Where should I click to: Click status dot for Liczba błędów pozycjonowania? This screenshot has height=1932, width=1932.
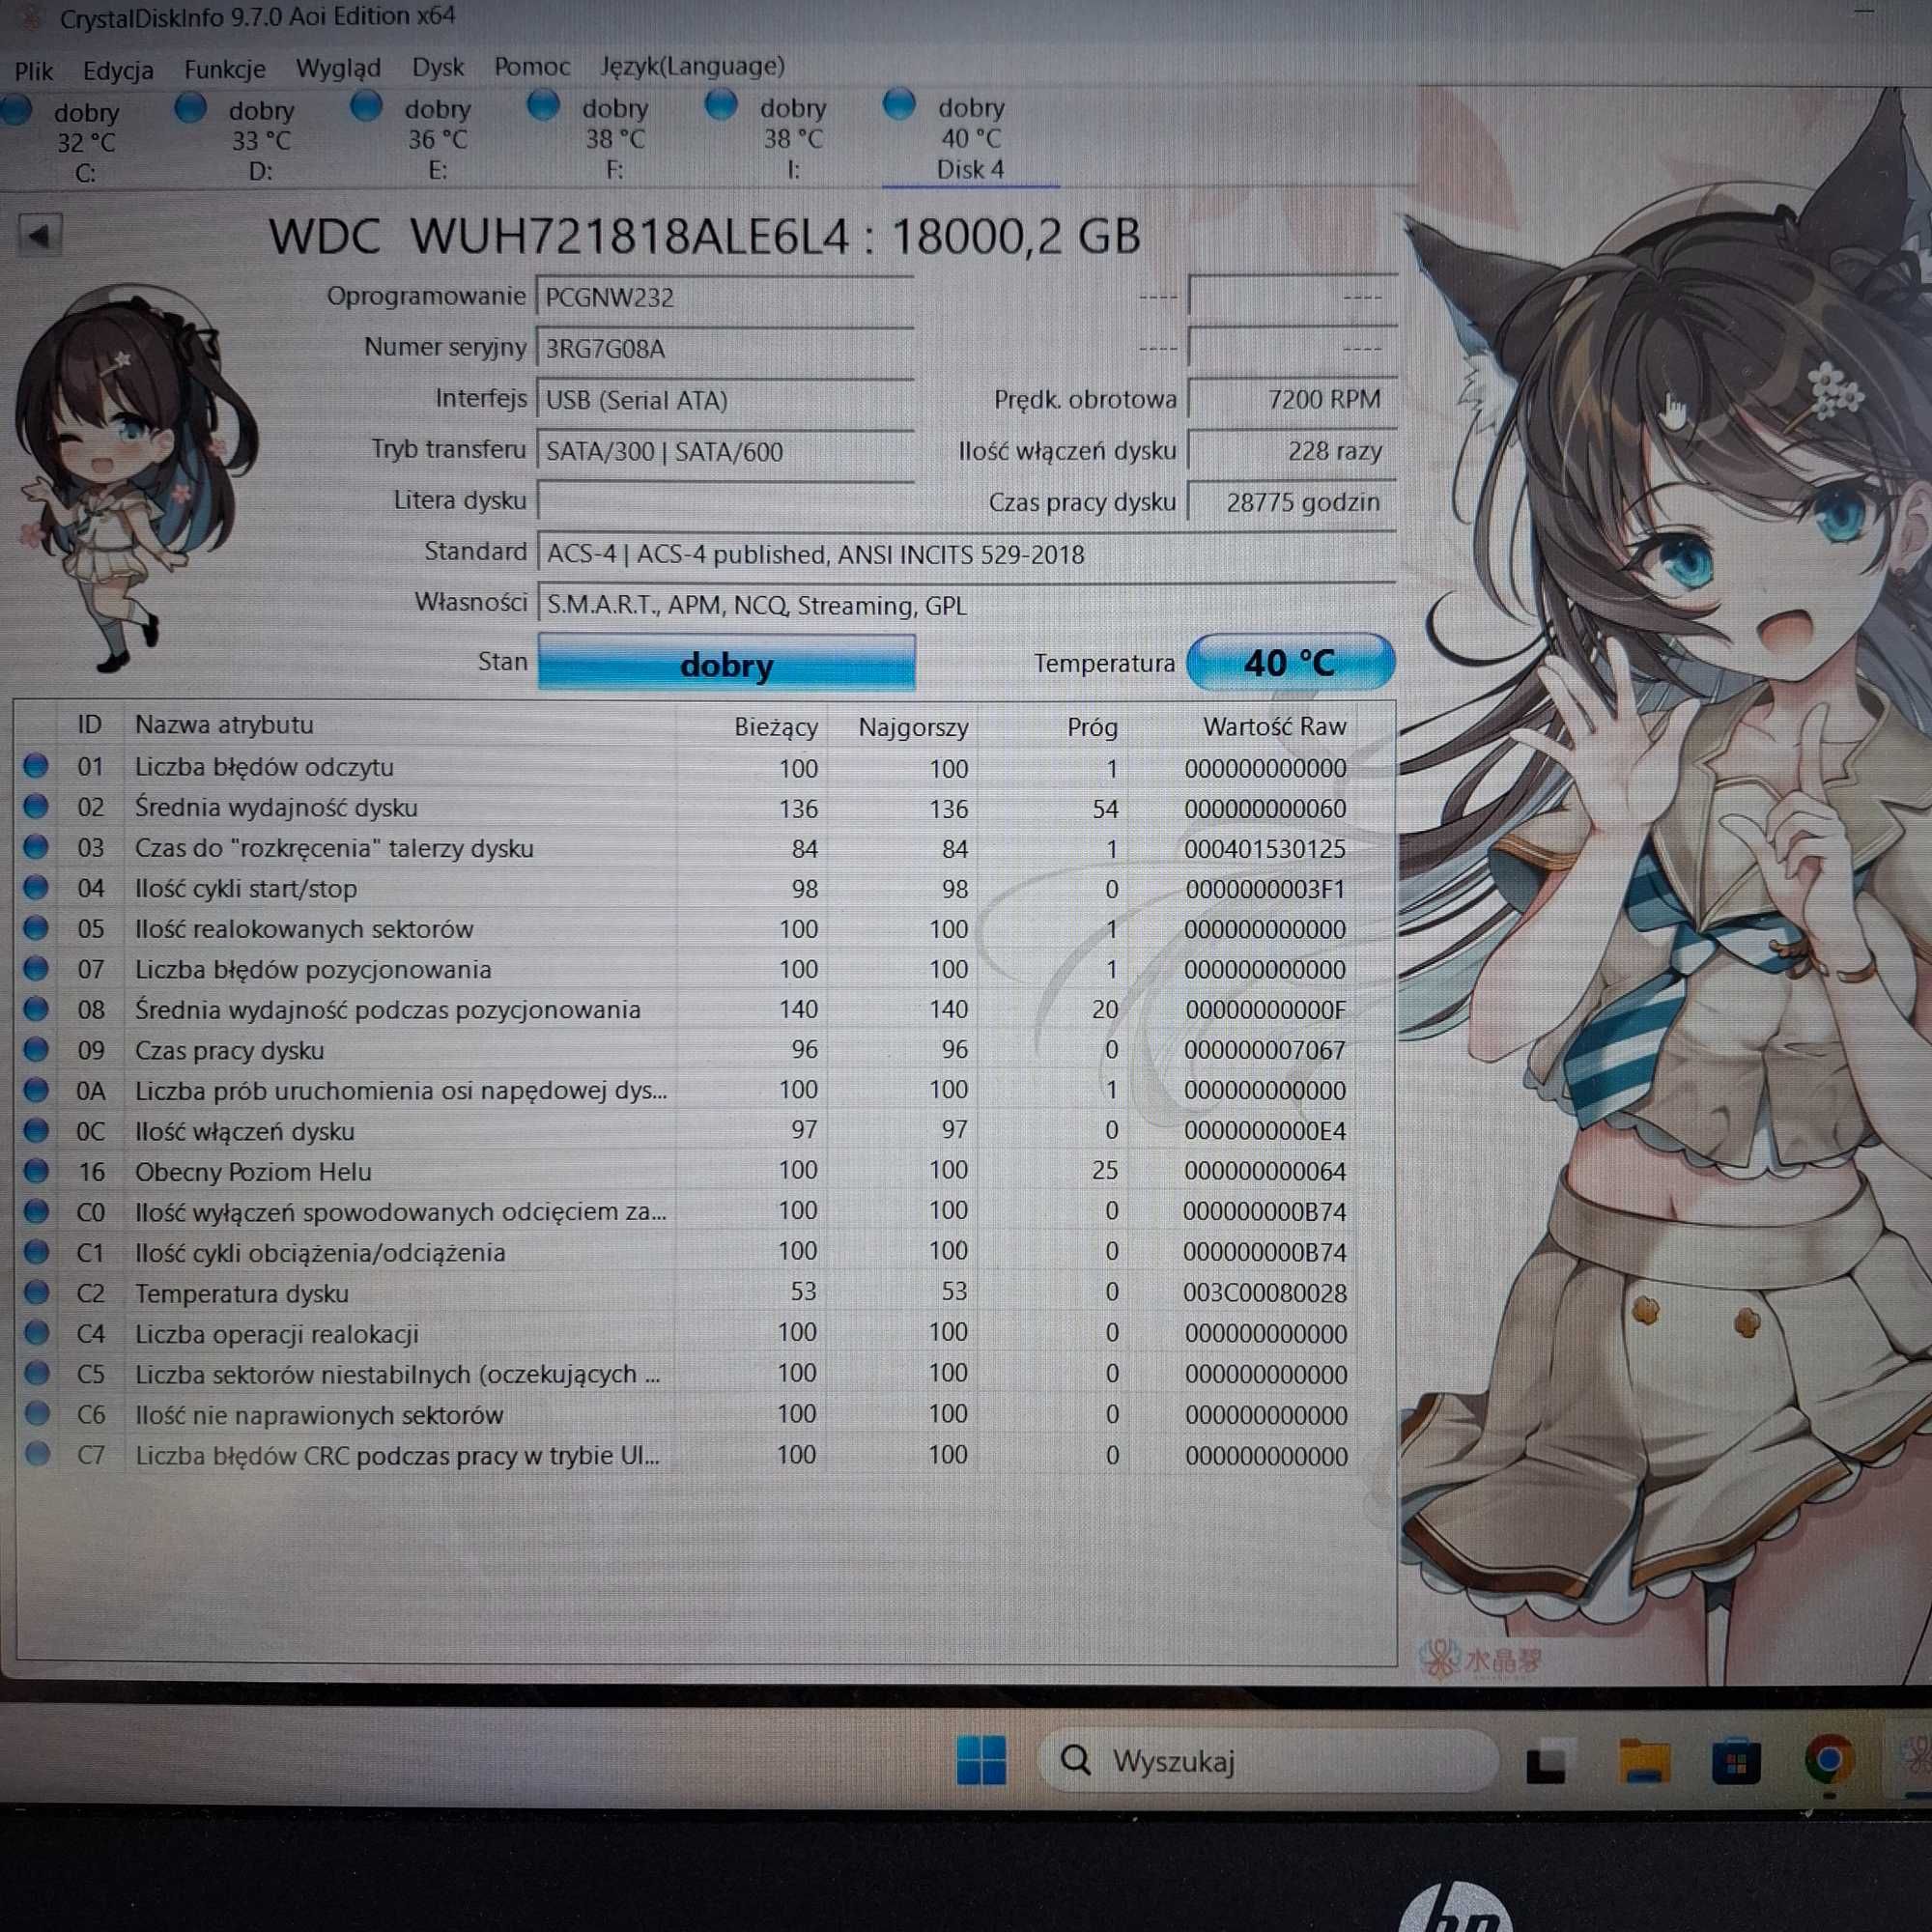(x=36, y=968)
